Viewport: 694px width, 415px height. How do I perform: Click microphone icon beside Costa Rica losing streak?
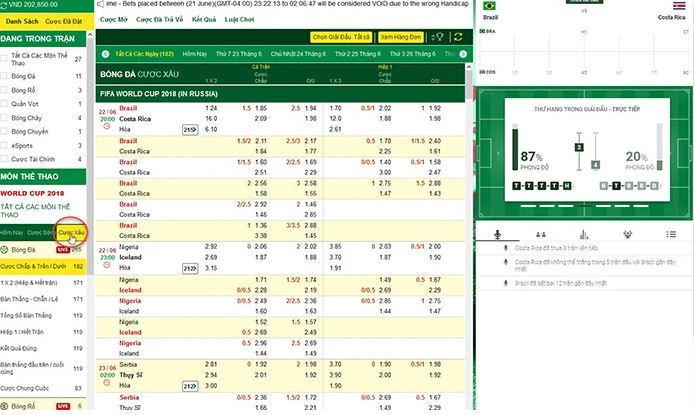click(505, 248)
